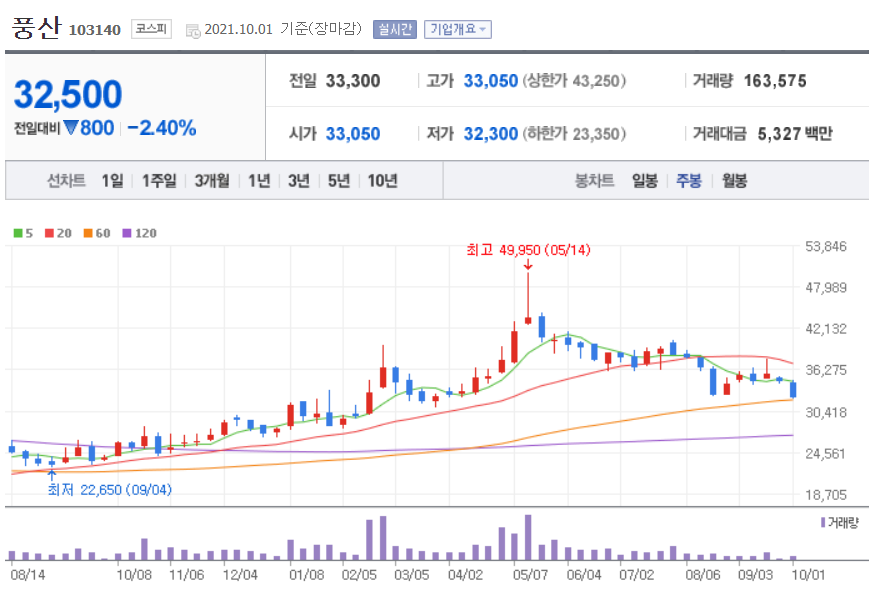Click the 10/01 date axis label
869x596 pixels.
point(808,574)
